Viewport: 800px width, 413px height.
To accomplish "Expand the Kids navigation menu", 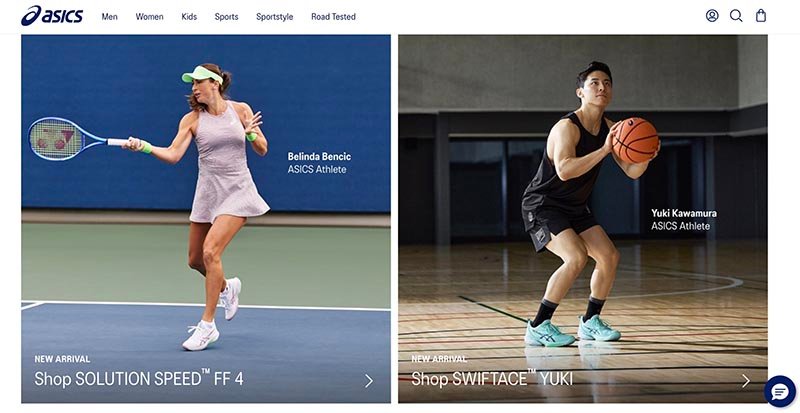I will tap(189, 17).
